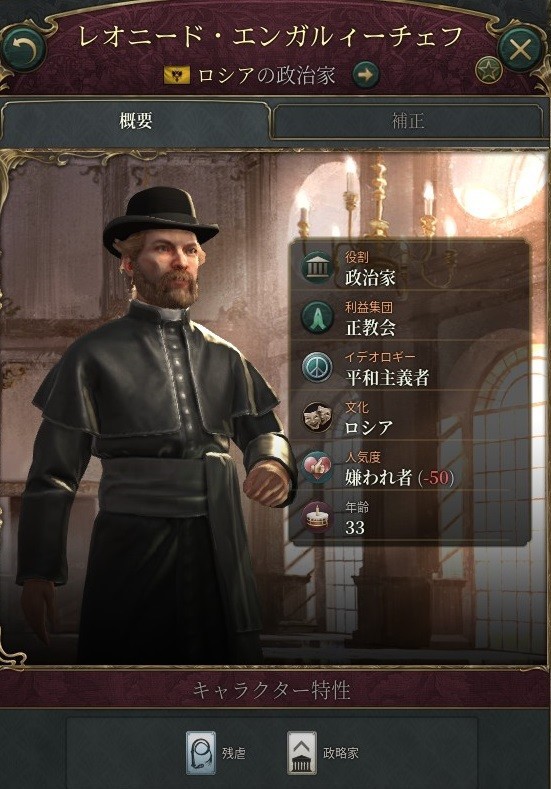Click the age birthday cake icon
The width and height of the screenshot is (551, 789).
coord(317,517)
